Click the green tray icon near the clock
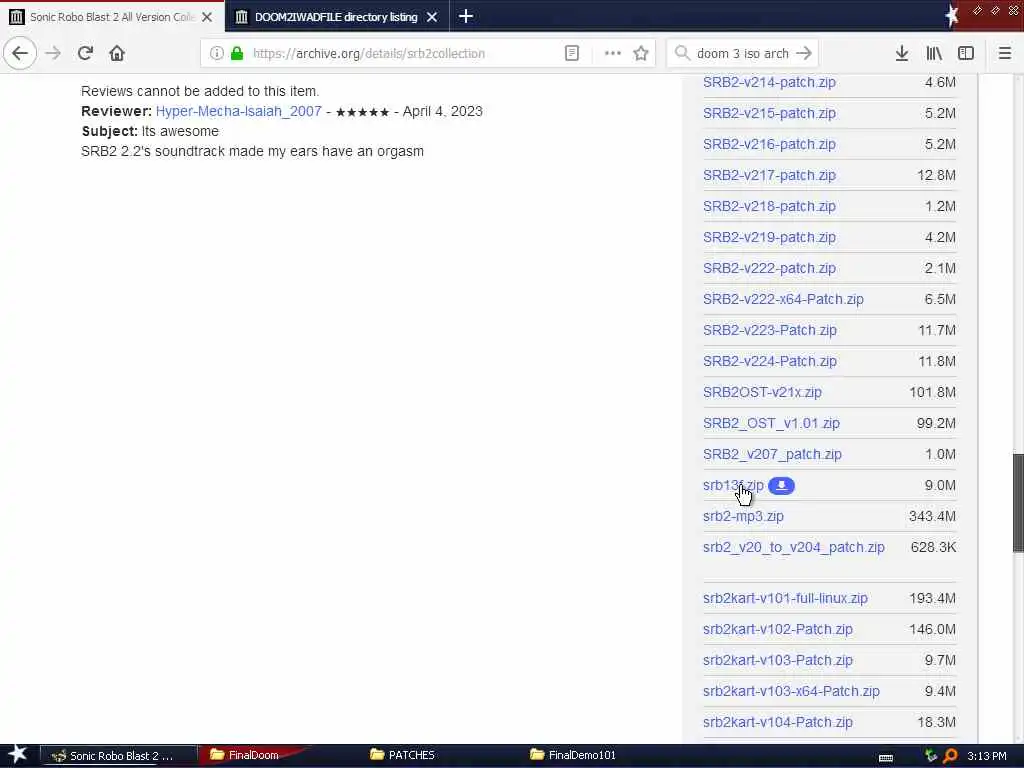The image size is (1024, 768). coord(931,756)
